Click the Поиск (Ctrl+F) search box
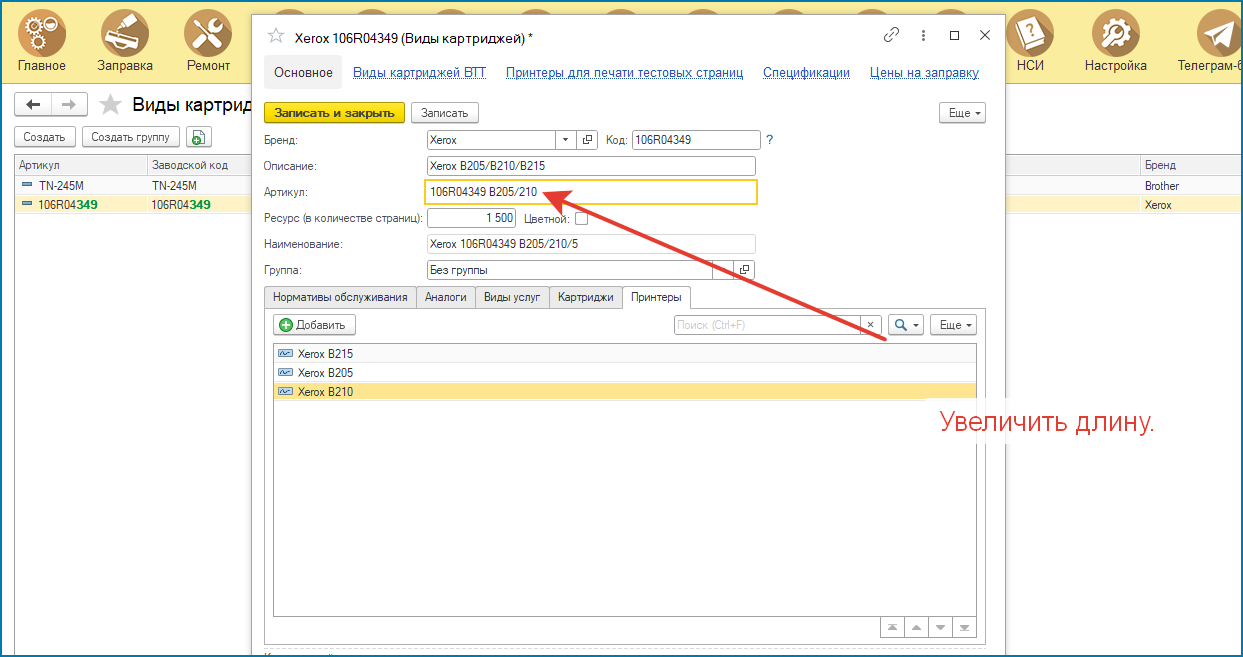 tap(768, 325)
